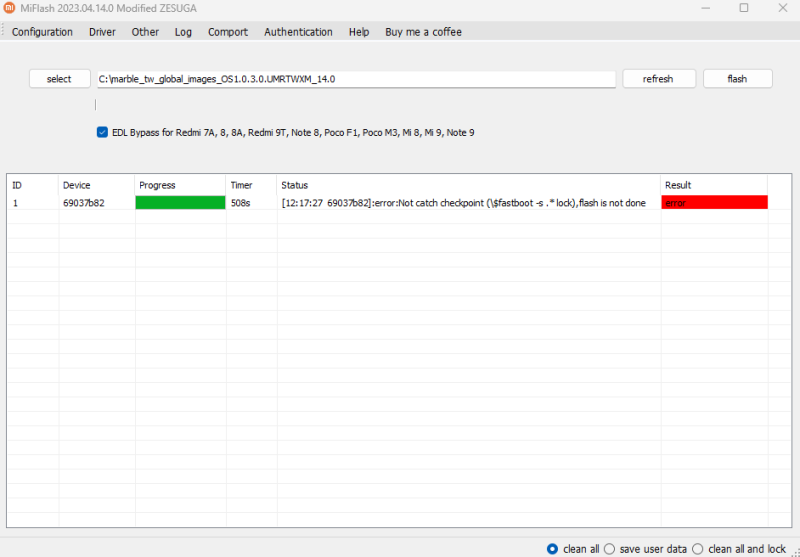Minimize the MiFlash window
This screenshot has width=800, height=557.
pyautogui.click(x=706, y=8)
